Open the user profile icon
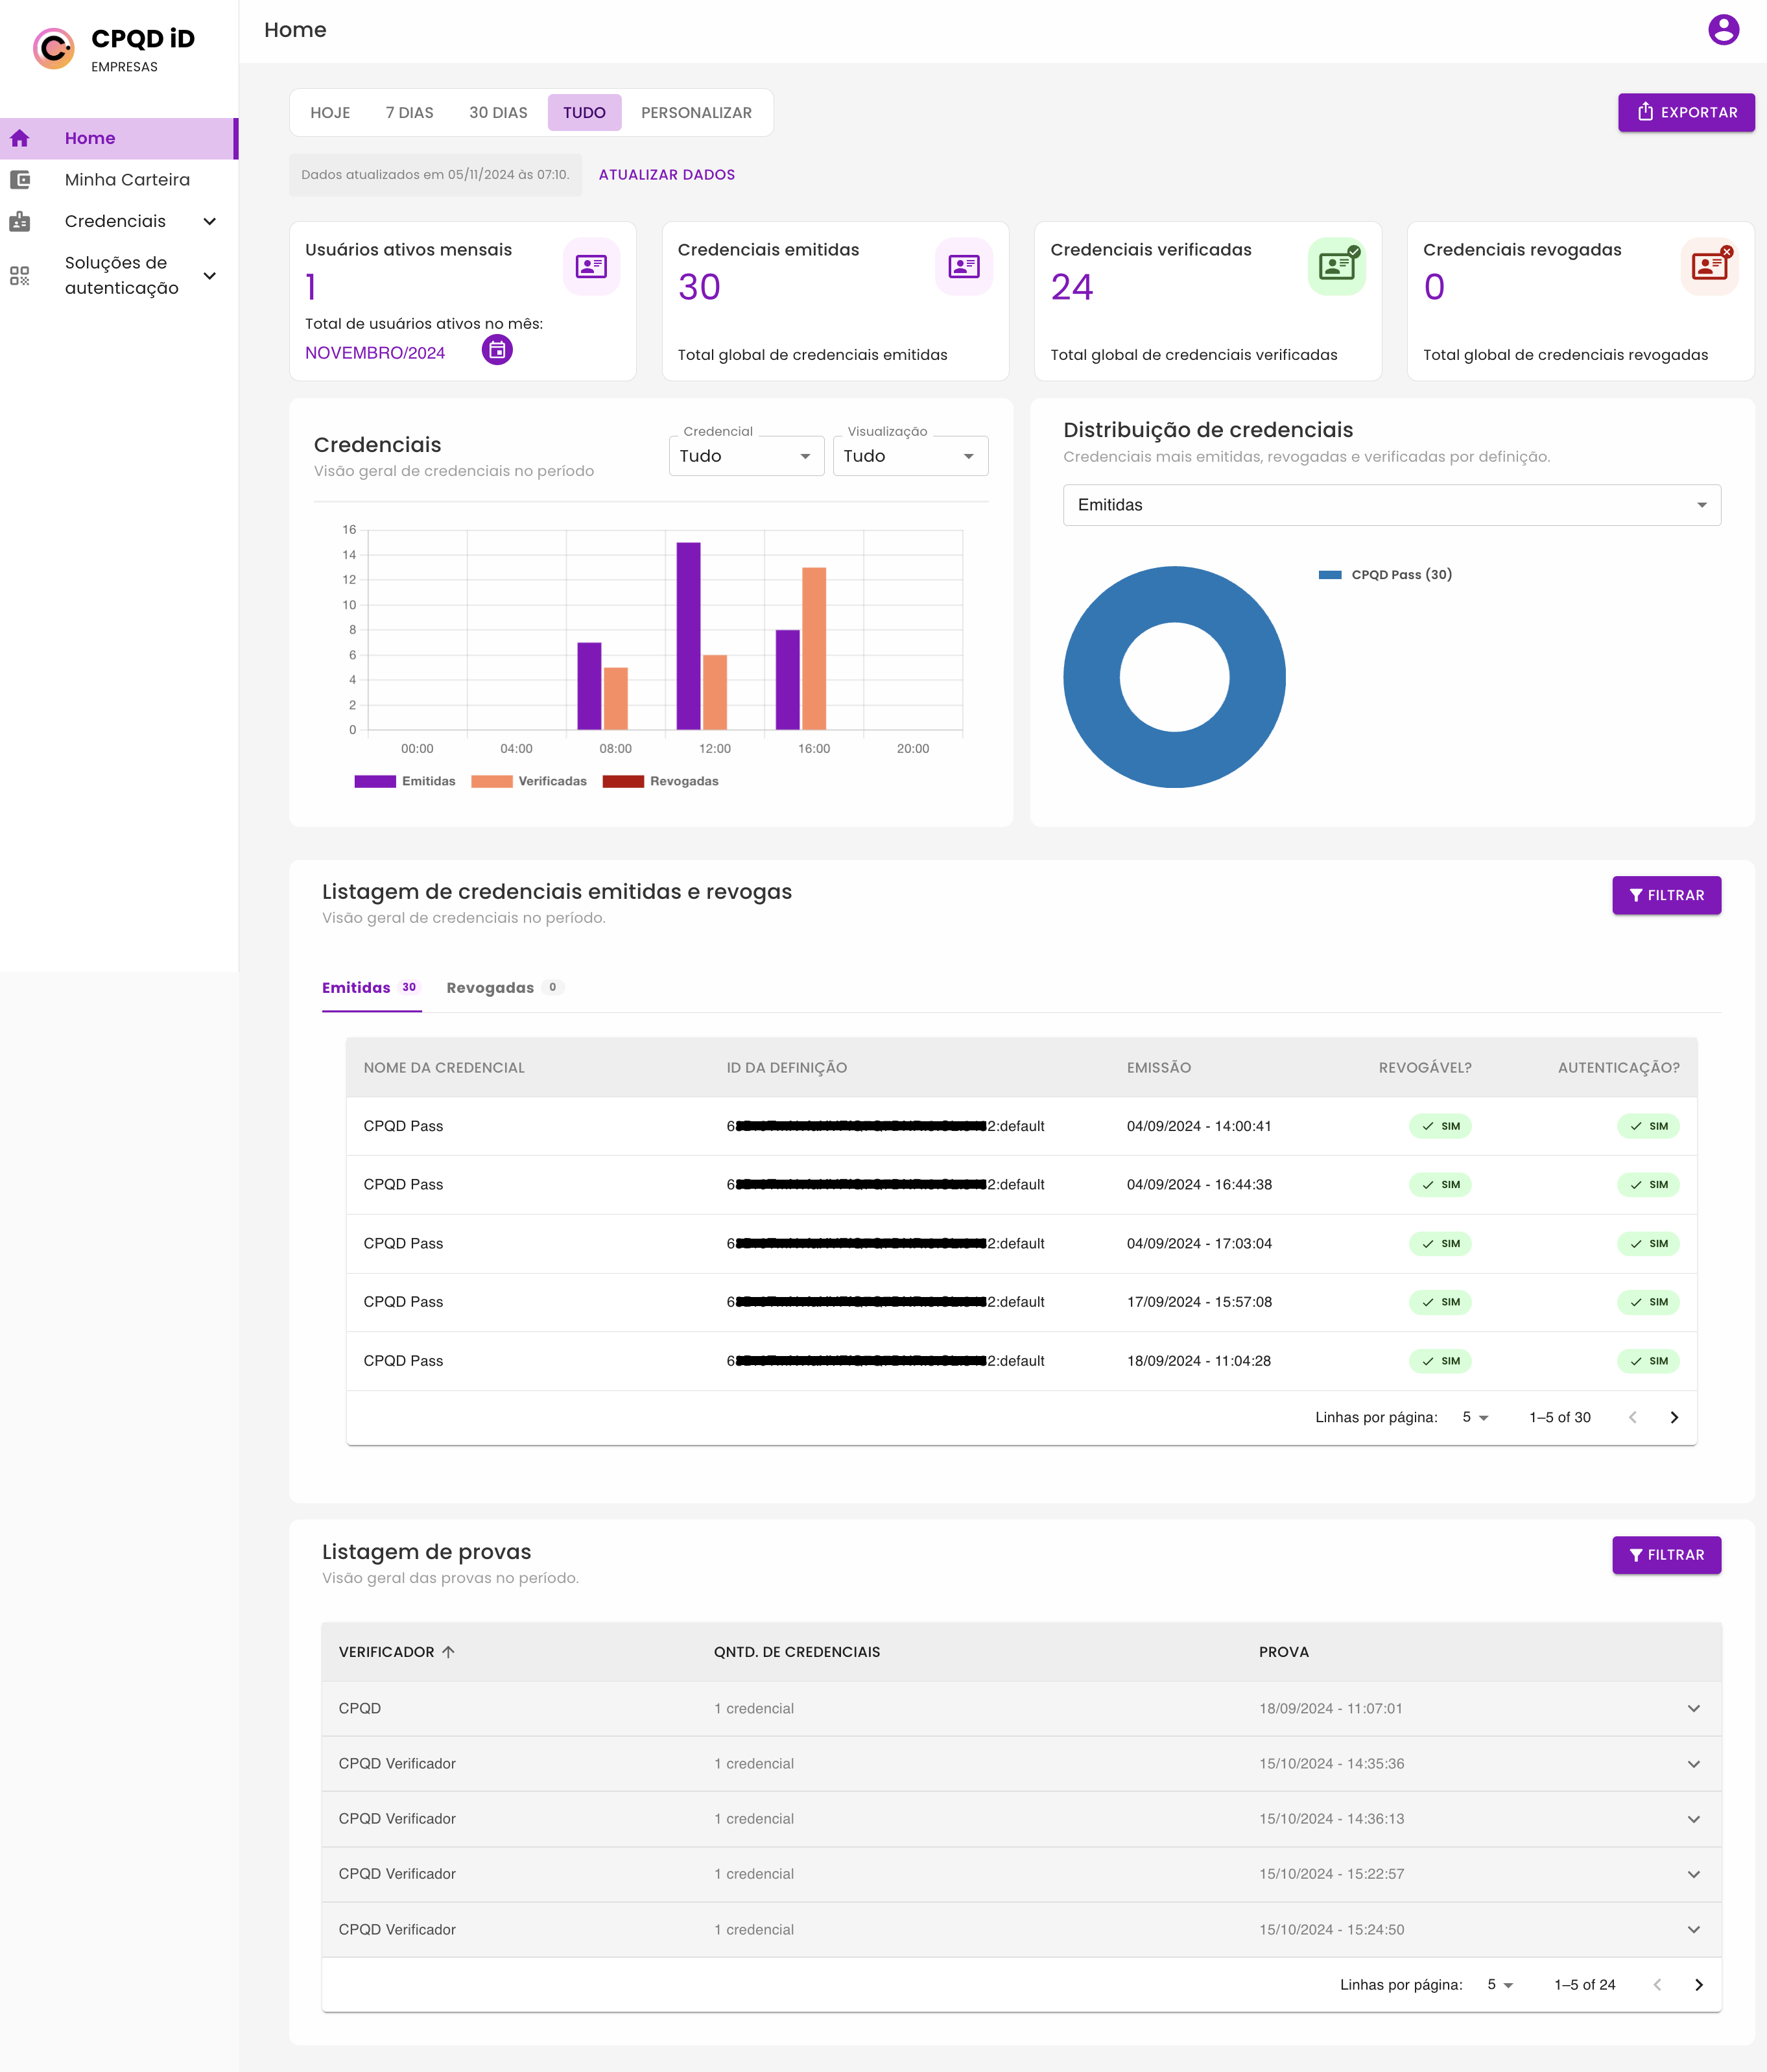The image size is (1767, 2072). click(1725, 31)
